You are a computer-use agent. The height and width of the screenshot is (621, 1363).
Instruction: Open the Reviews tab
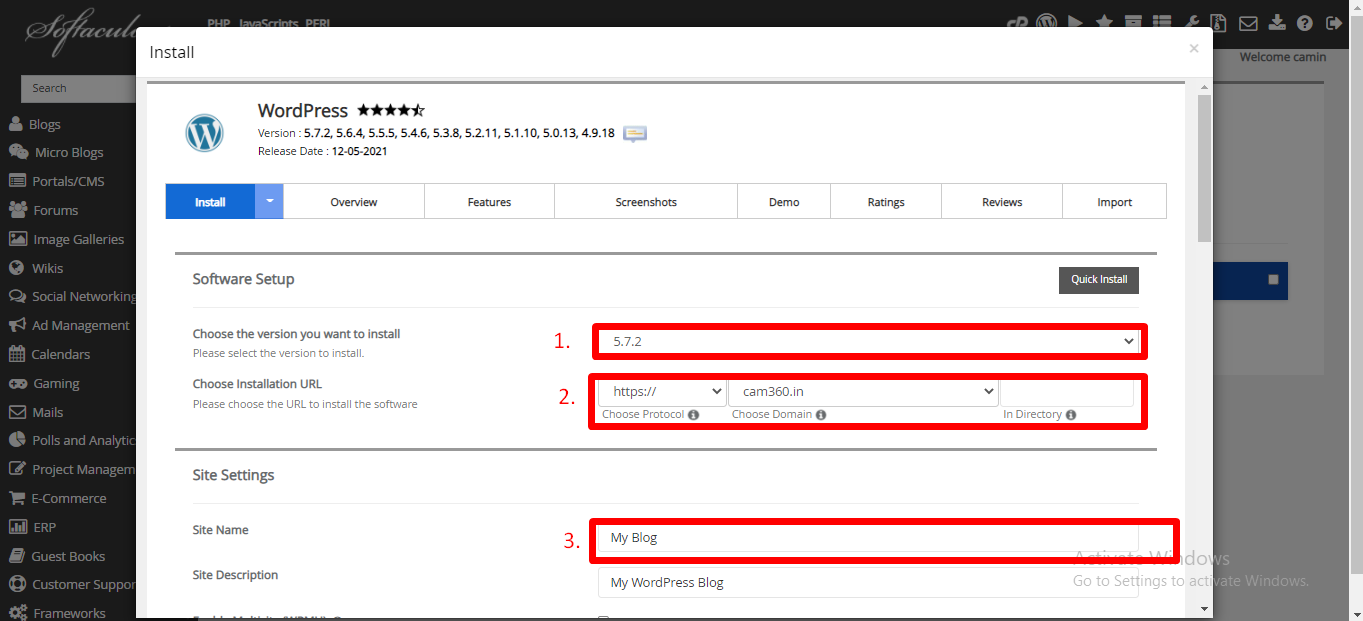(1001, 201)
